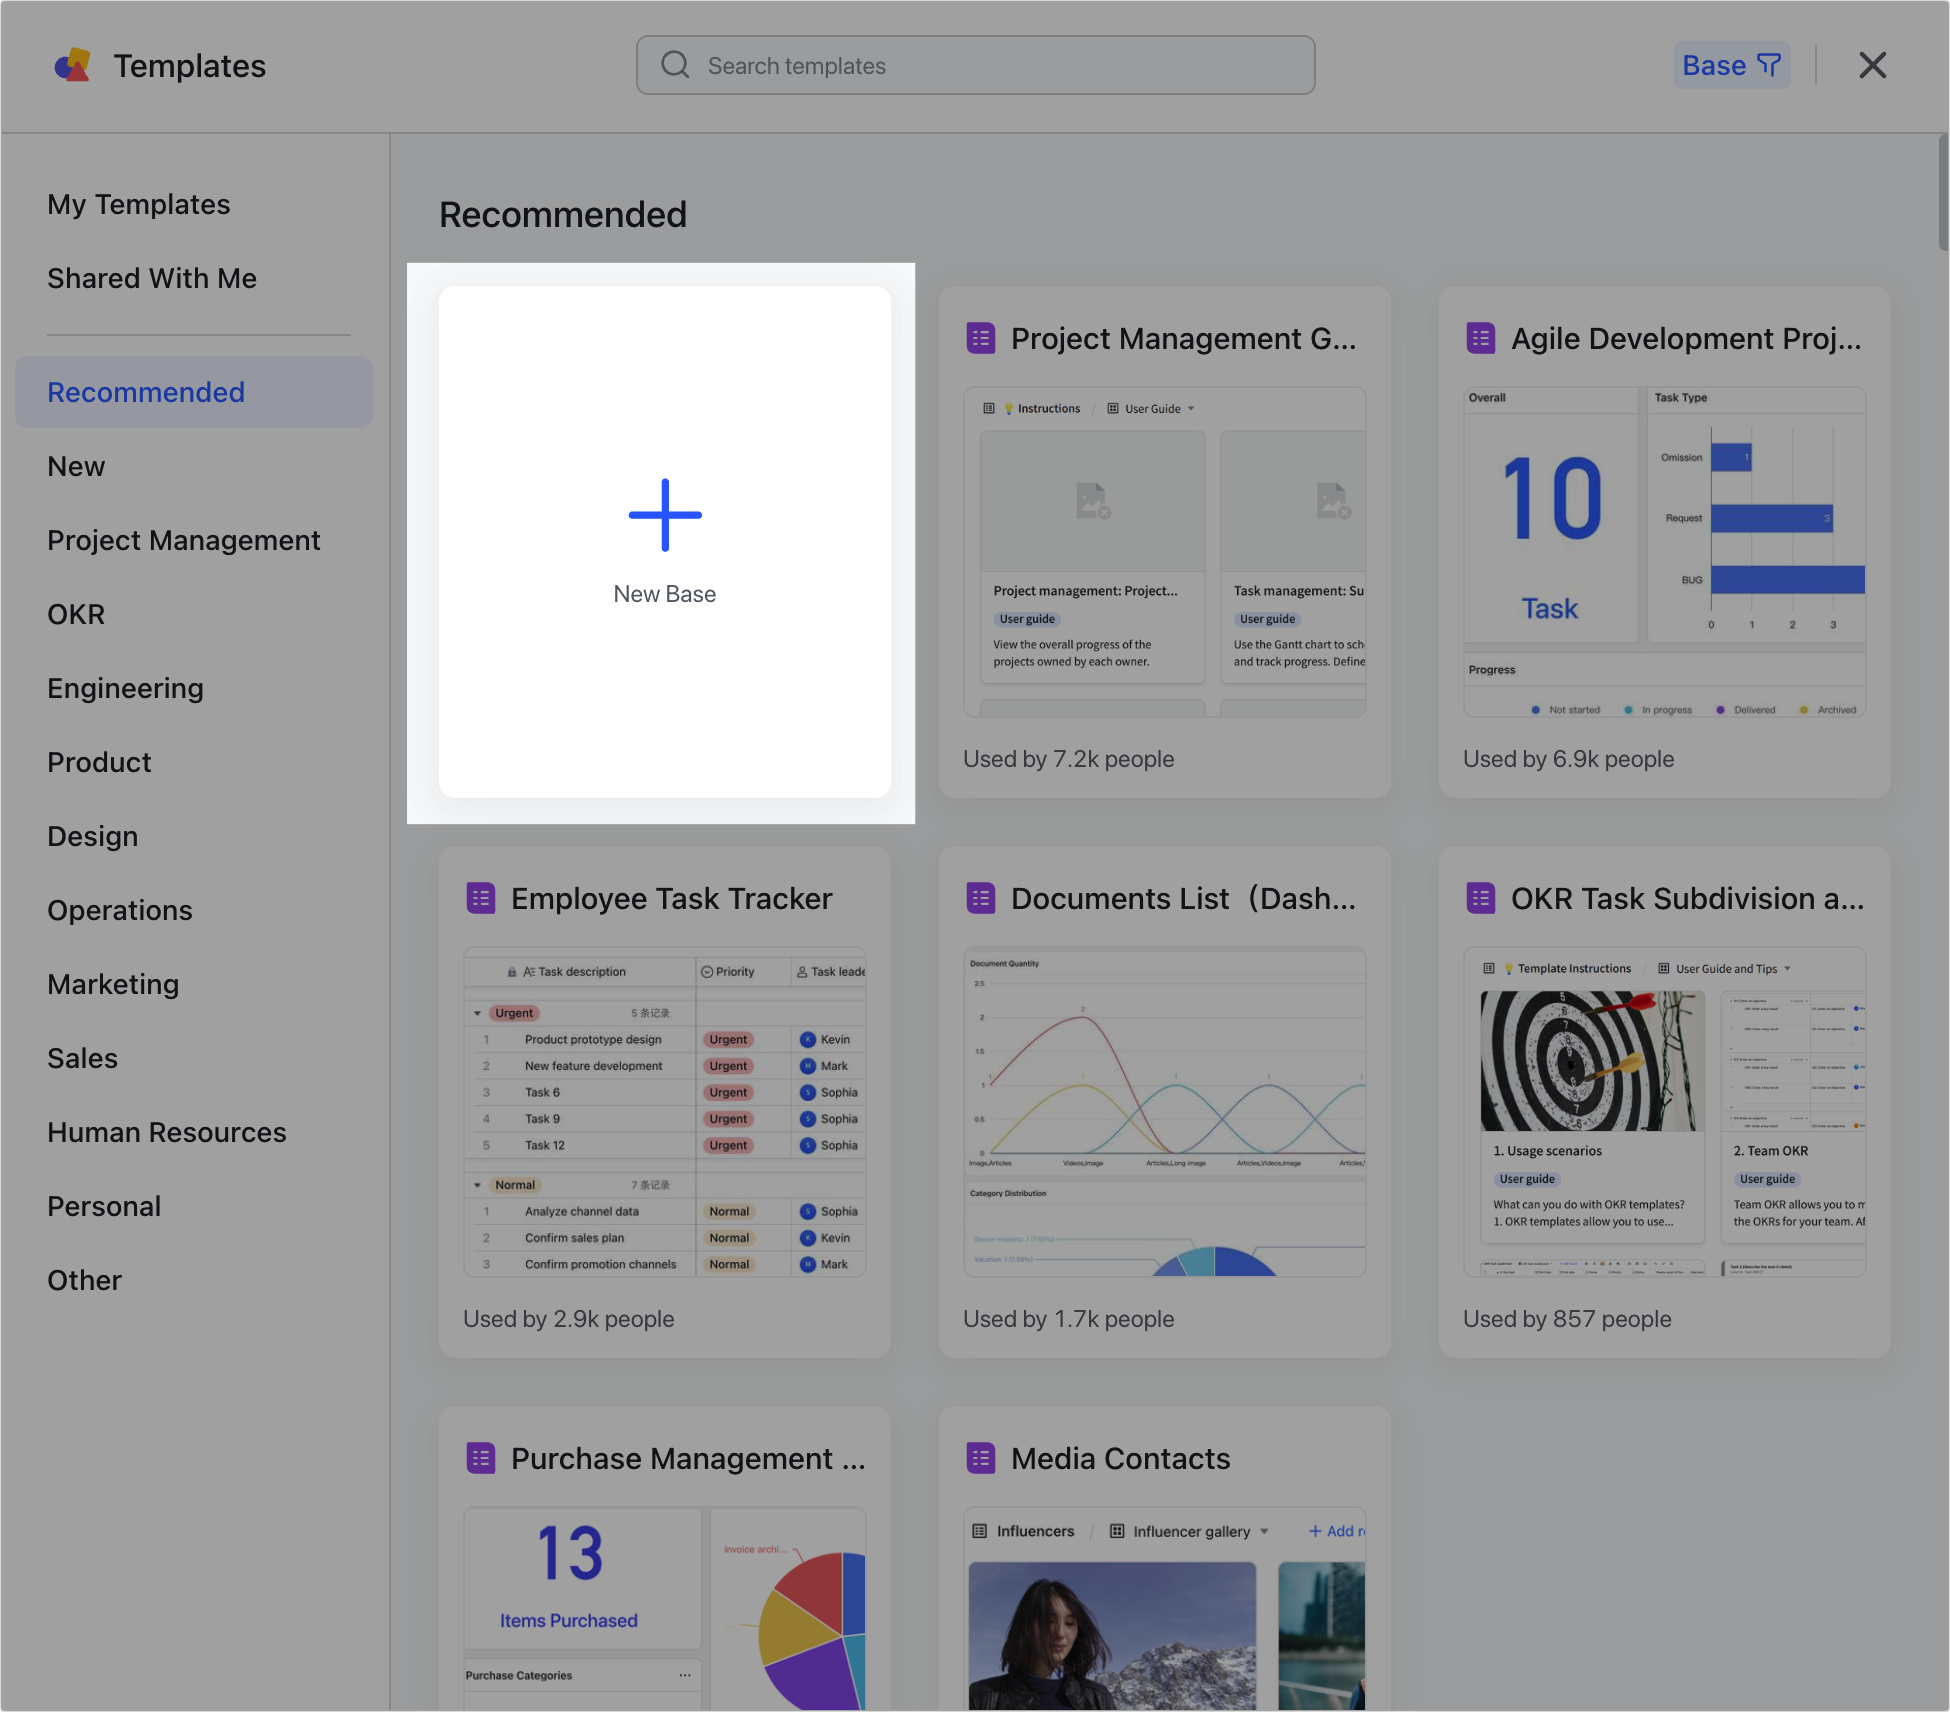Click the base icon on Project Management card
This screenshot has height=1712, width=1950.
[980, 338]
